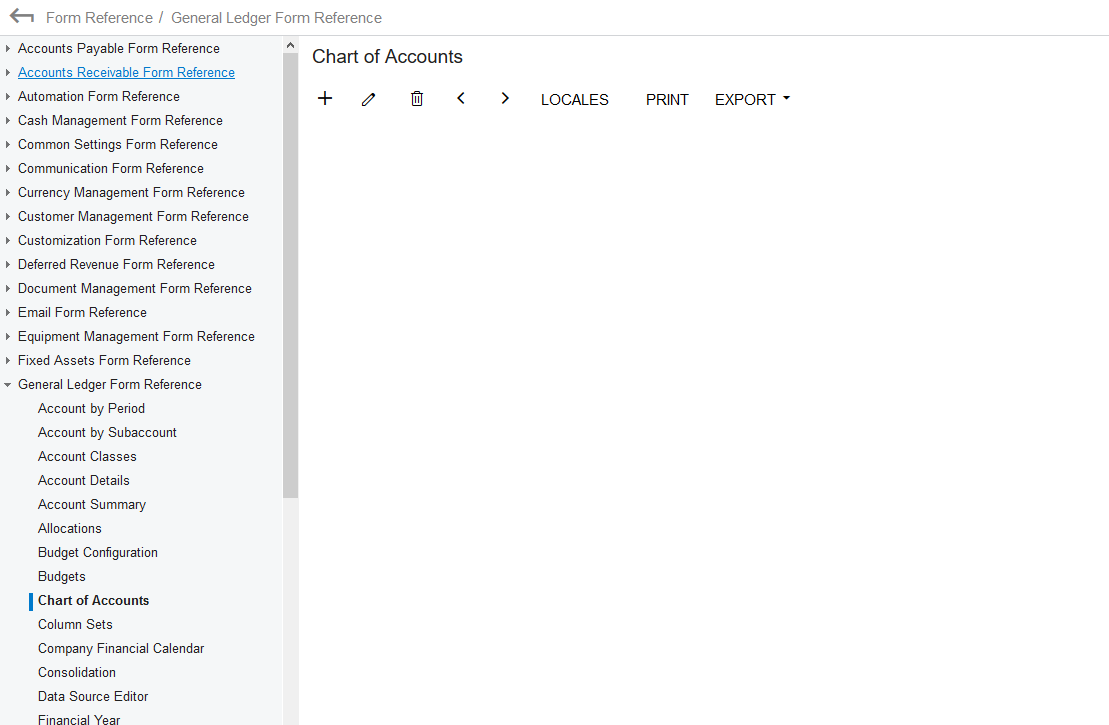Image resolution: width=1109 pixels, height=725 pixels.
Task: Open the Accounts Receivable Form Reference link
Action: tap(126, 72)
